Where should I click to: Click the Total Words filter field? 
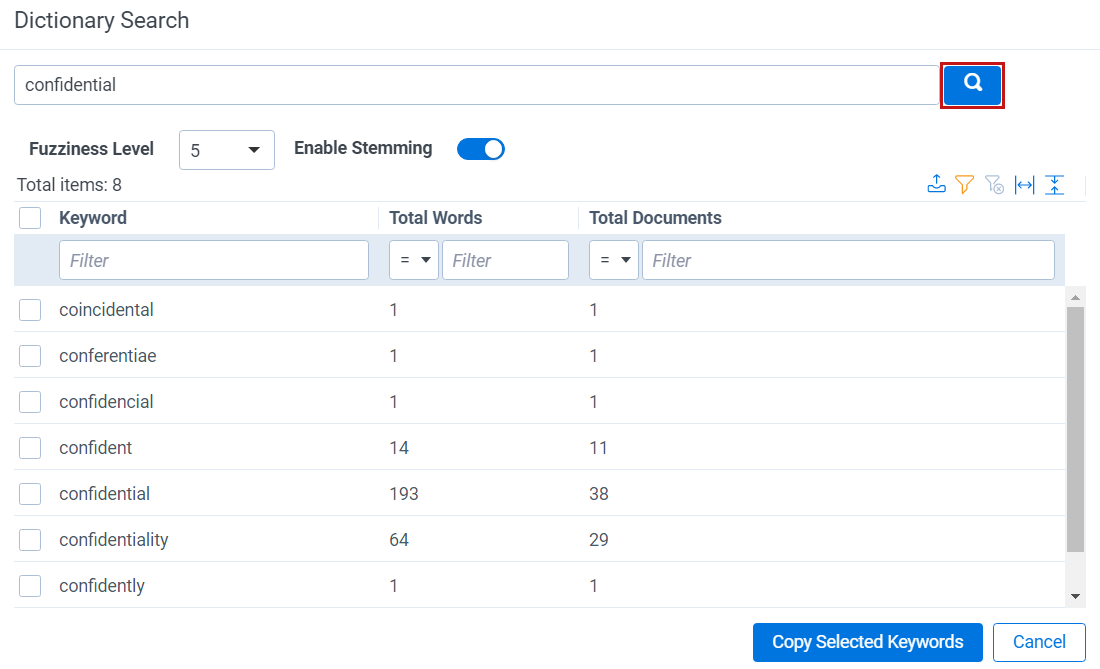pyautogui.click(x=505, y=260)
